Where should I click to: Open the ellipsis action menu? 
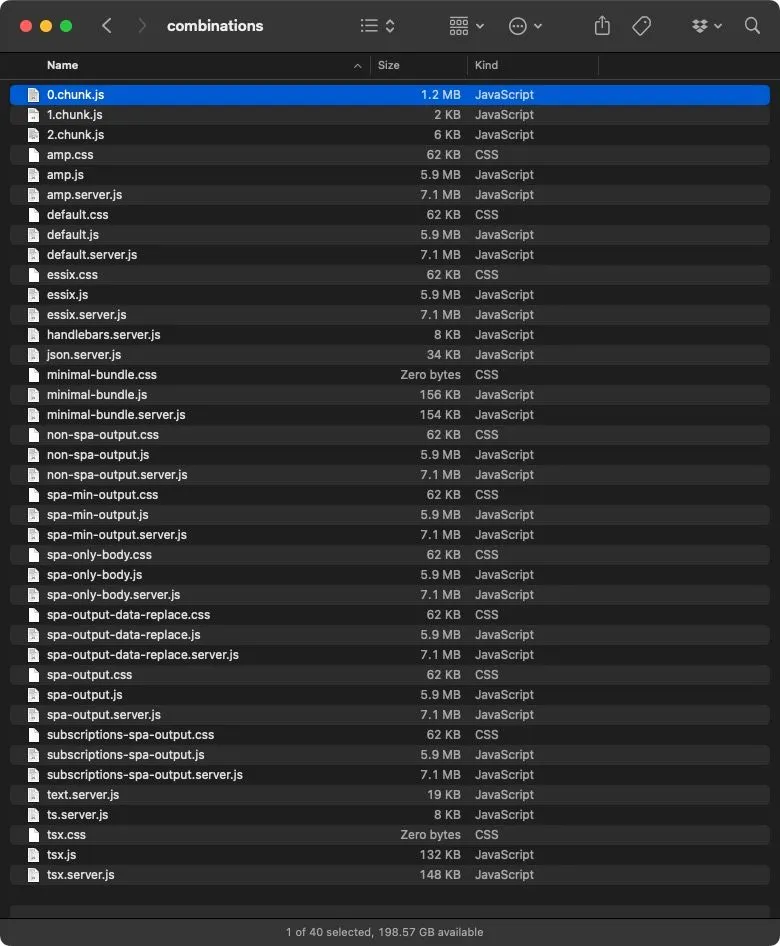pyautogui.click(x=525, y=26)
